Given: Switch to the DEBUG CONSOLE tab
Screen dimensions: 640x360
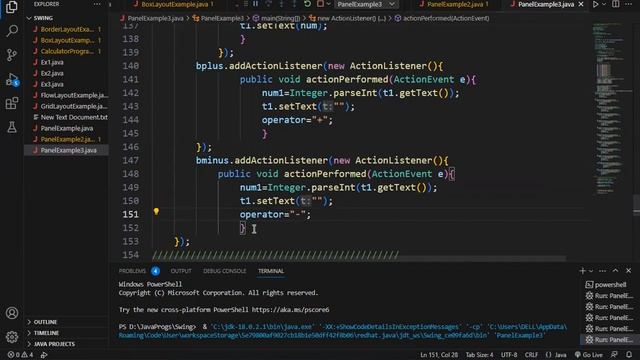Looking at the screenshot, I should tap(224, 271).
